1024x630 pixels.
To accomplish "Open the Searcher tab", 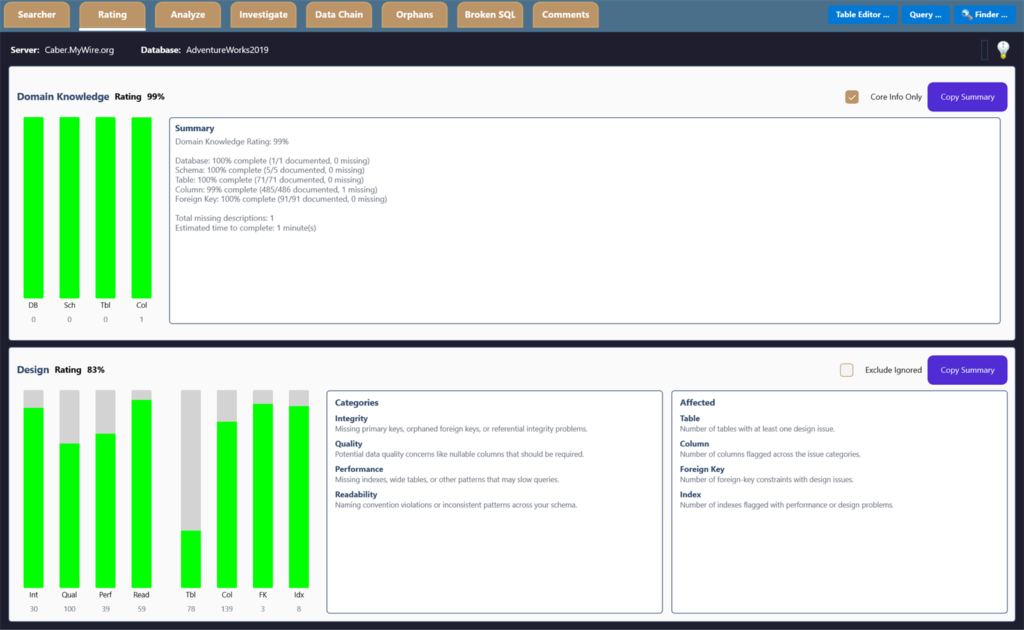I will click(x=37, y=15).
